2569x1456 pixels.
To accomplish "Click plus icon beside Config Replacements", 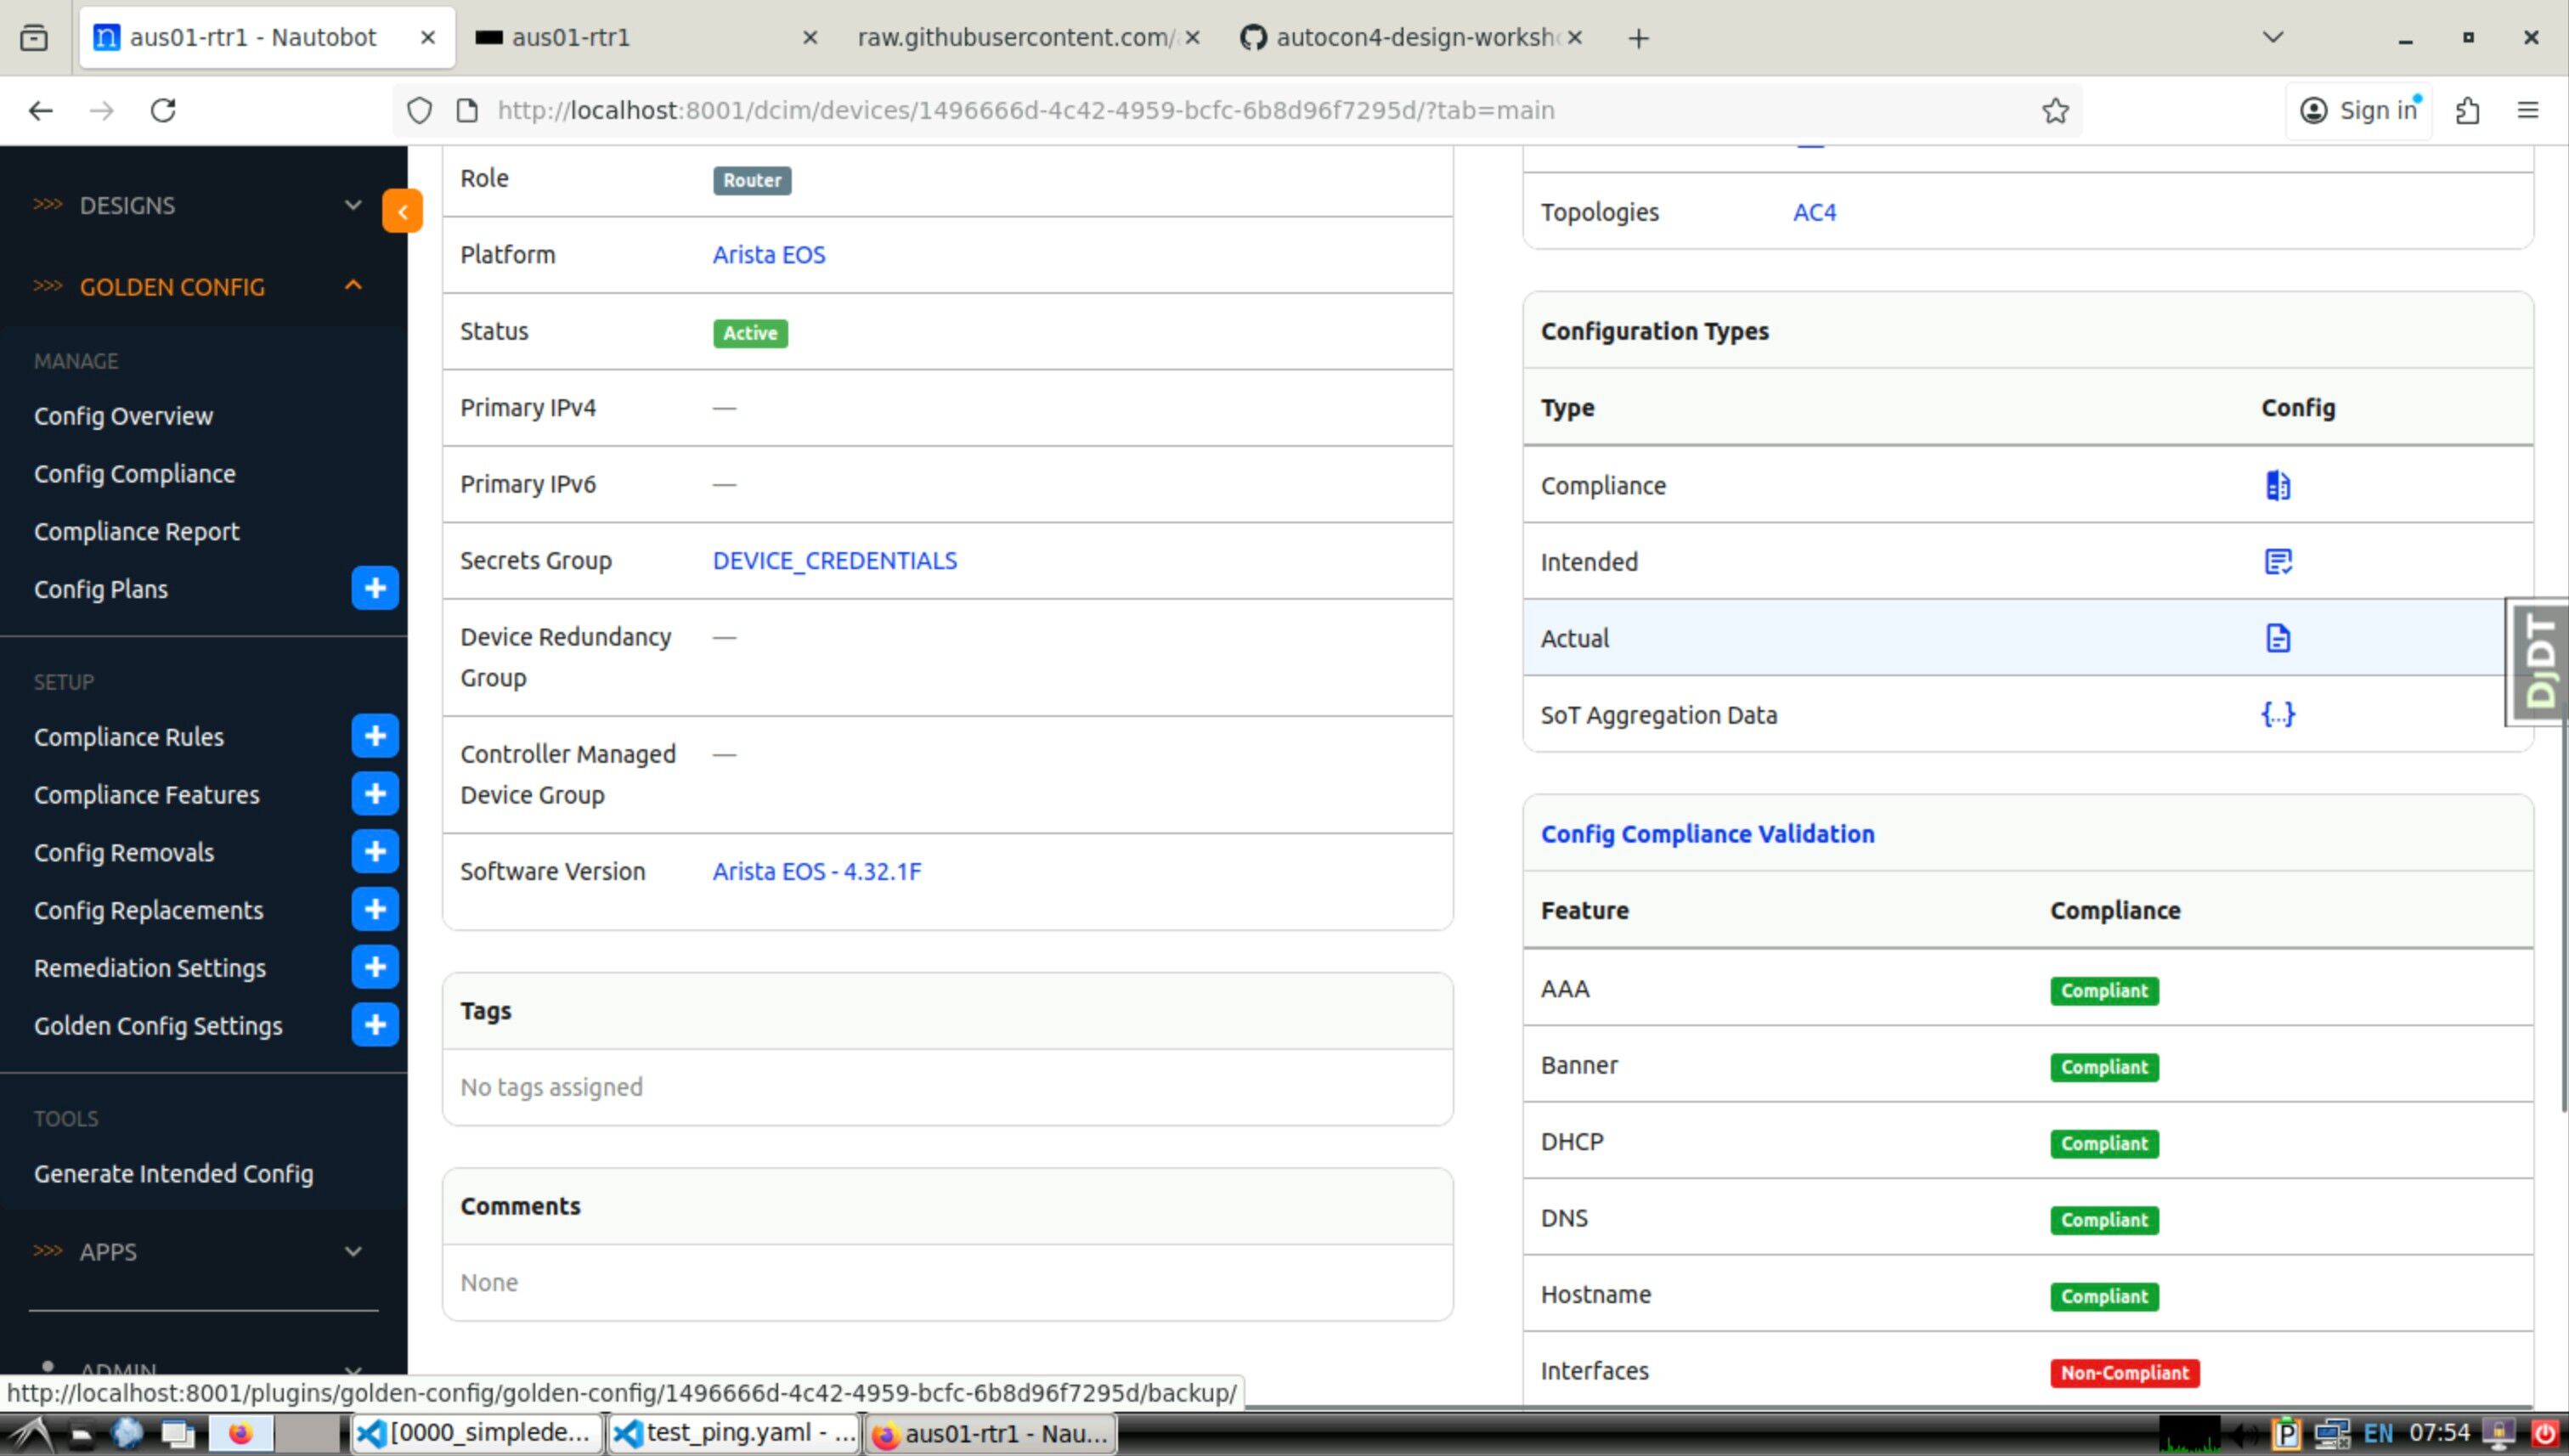I will [375, 909].
